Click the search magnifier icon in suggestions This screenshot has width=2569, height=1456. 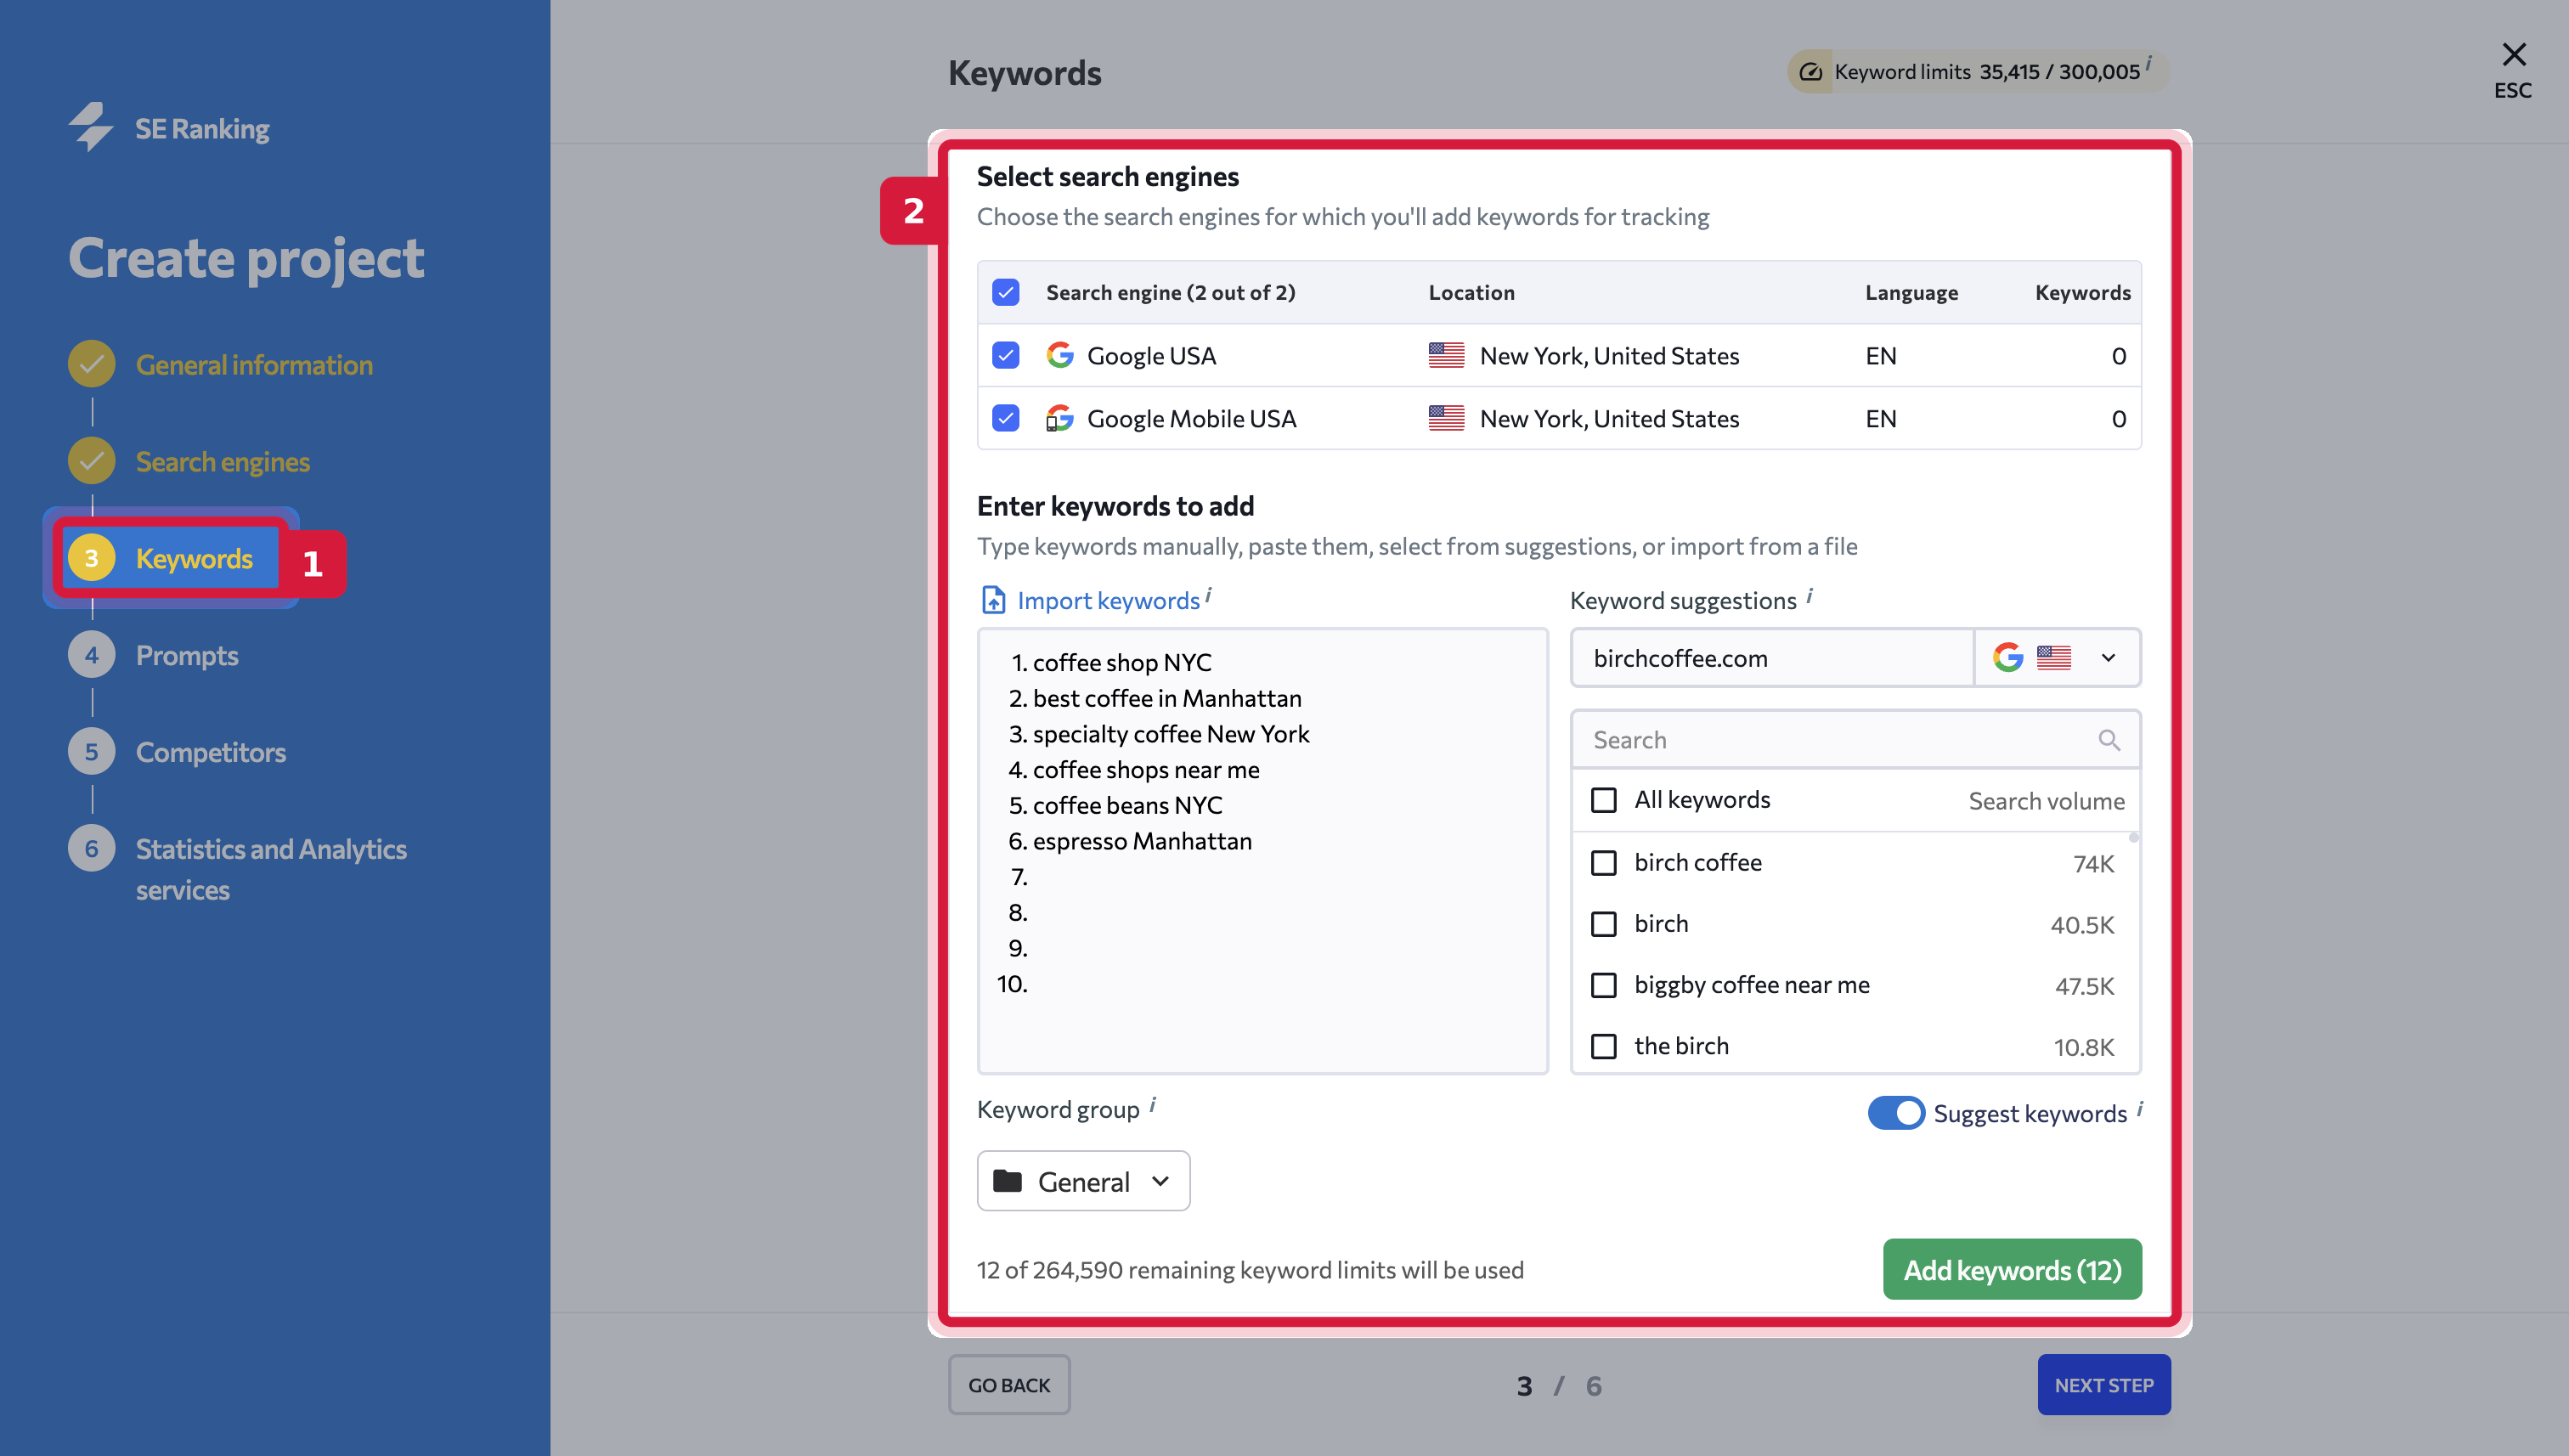pyautogui.click(x=2109, y=740)
